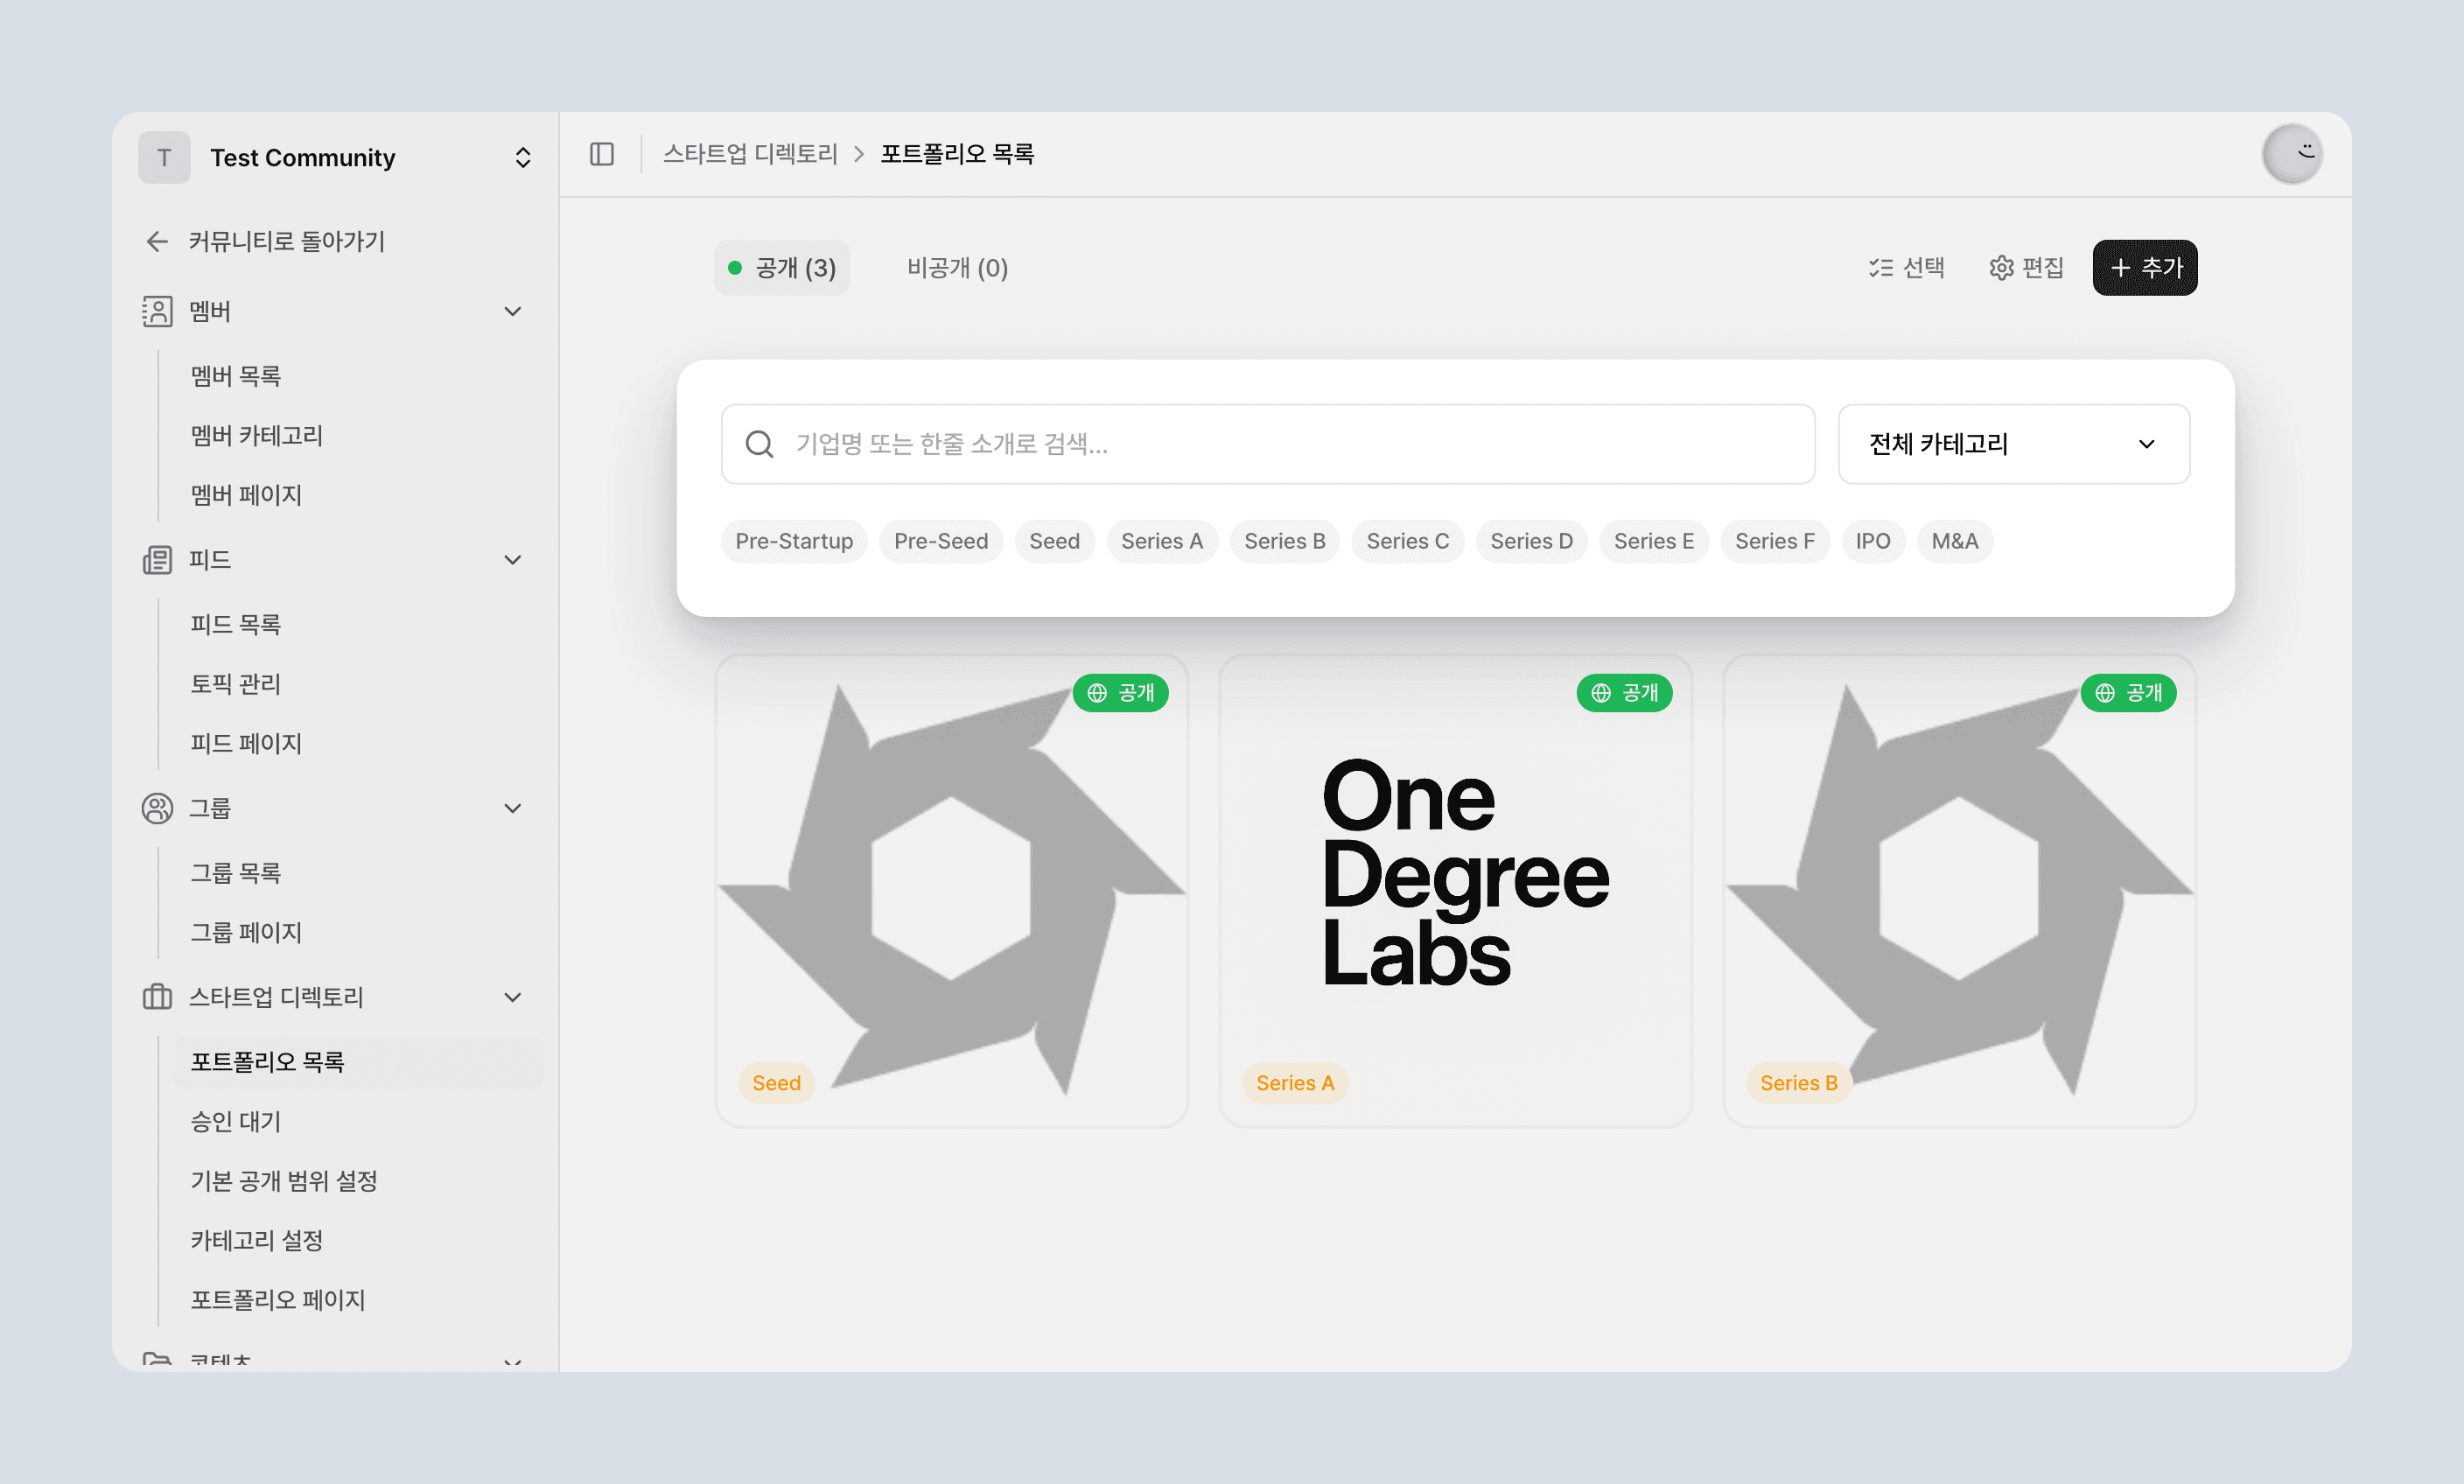Open the user avatar menu
The width and height of the screenshot is (2464, 1484).
point(2292,154)
